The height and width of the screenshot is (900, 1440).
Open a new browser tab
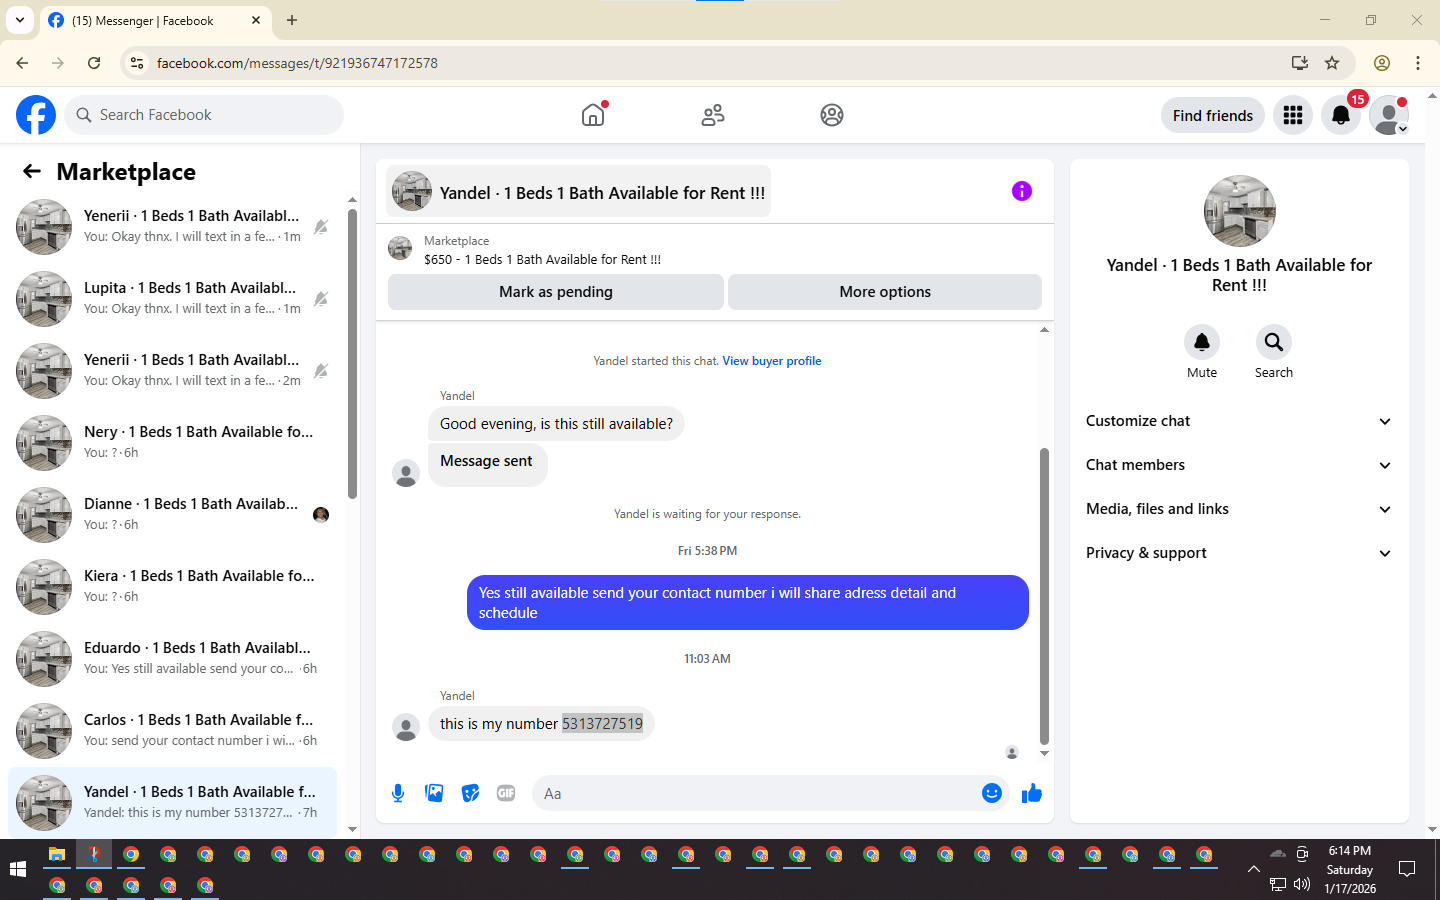[x=292, y=20]
